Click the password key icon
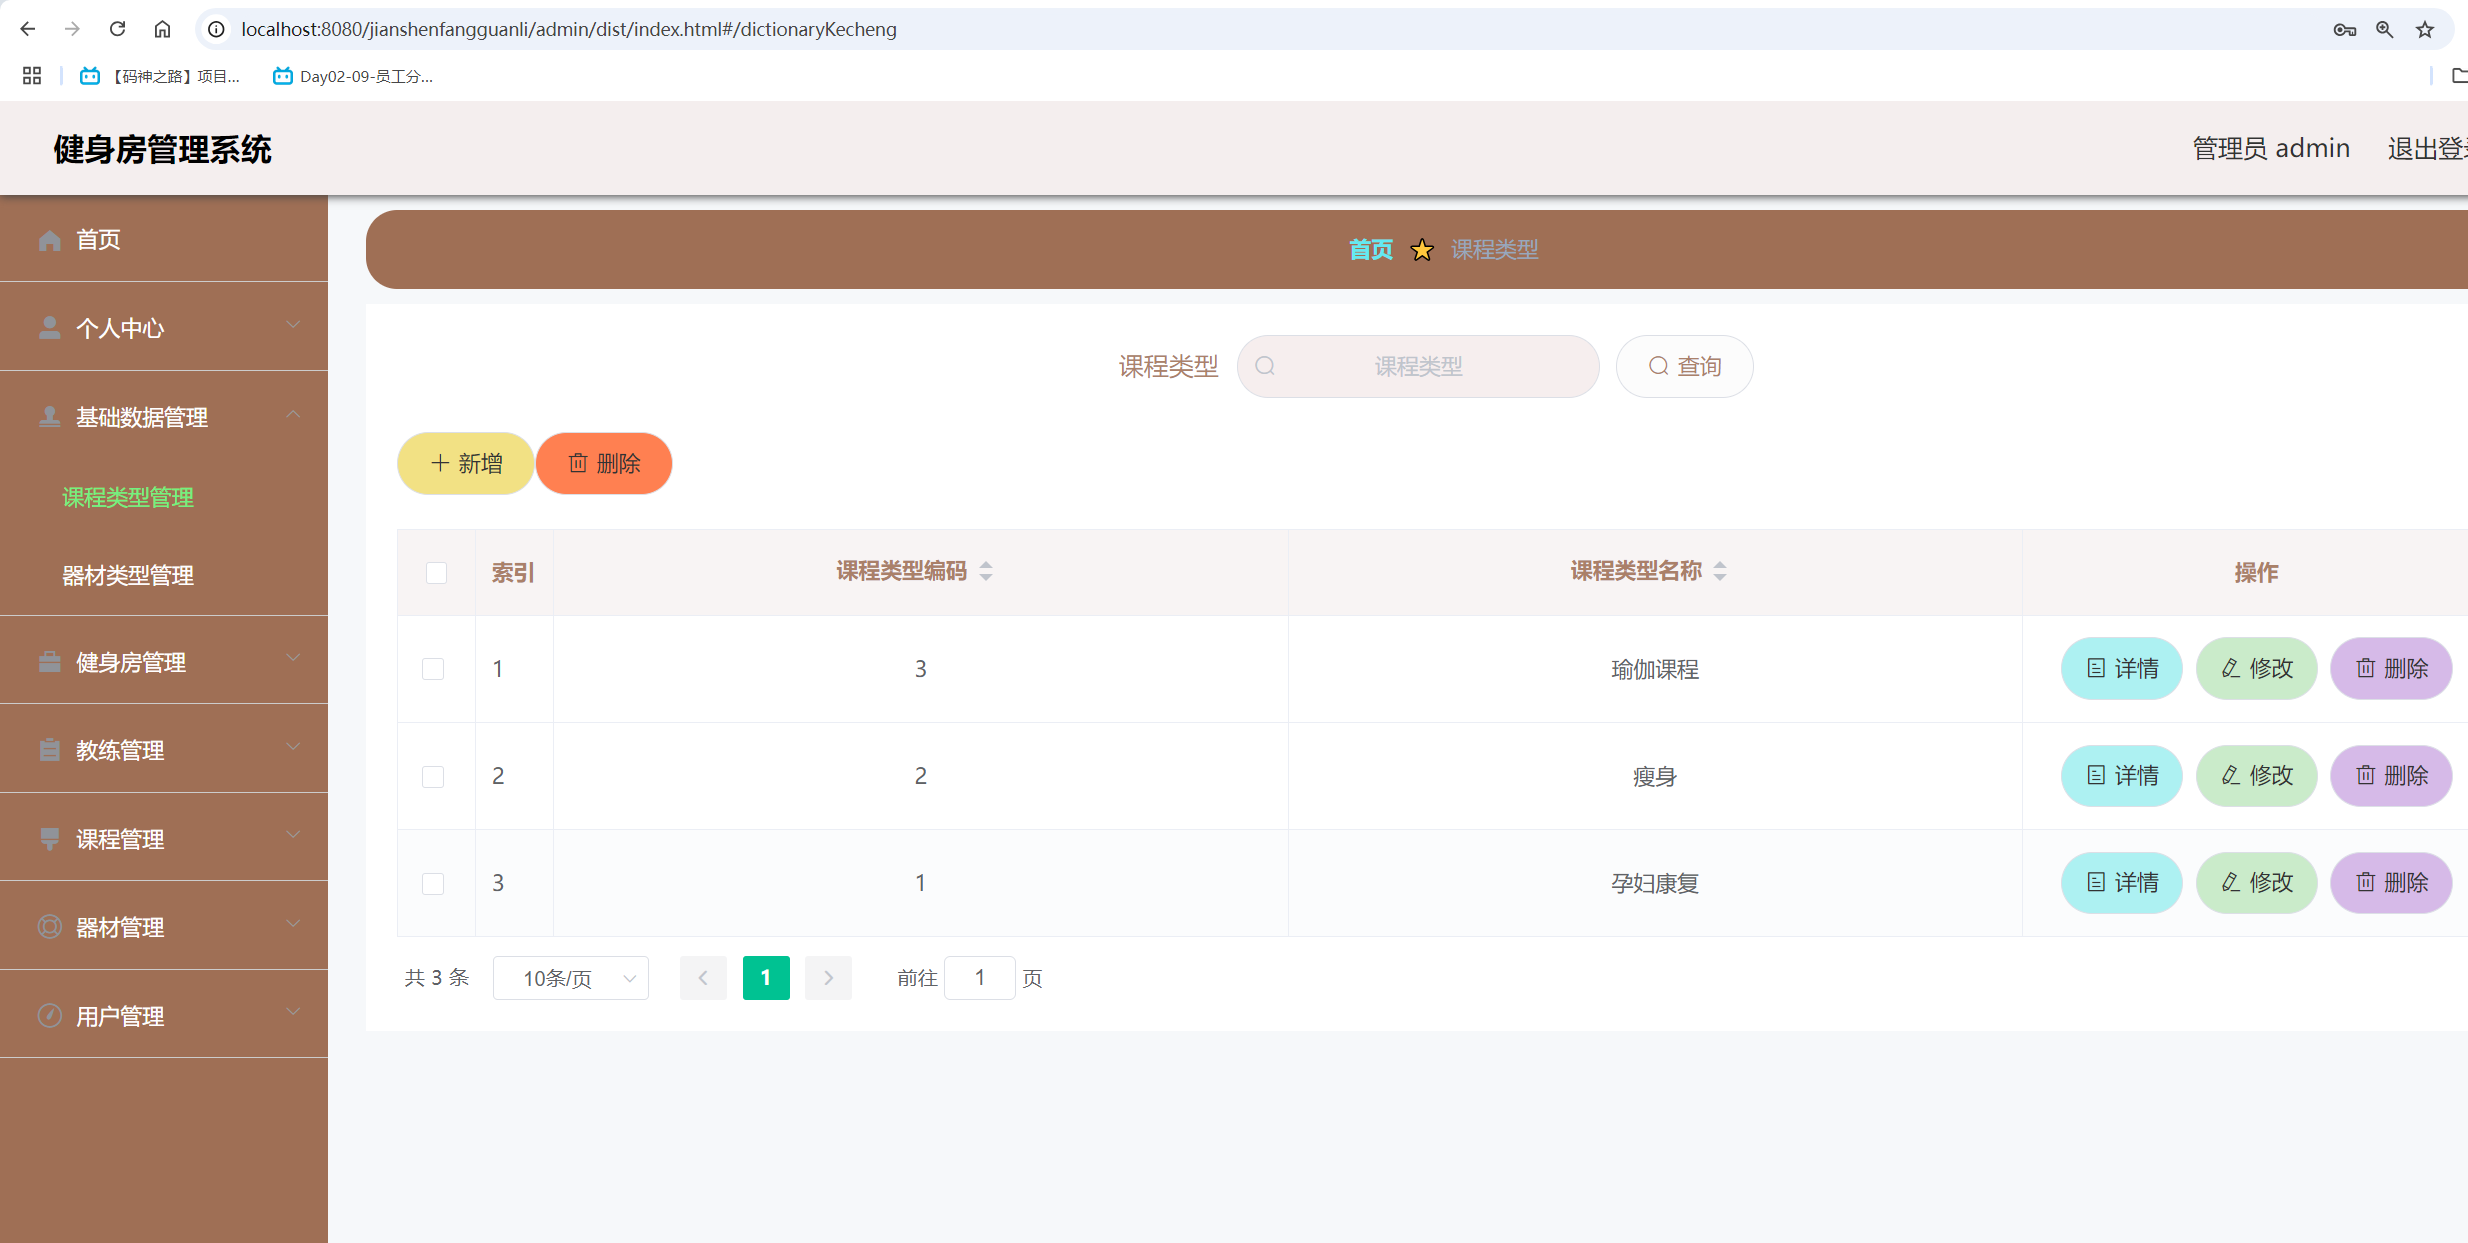The image size is (2468, 1243). click(2345, 30)
